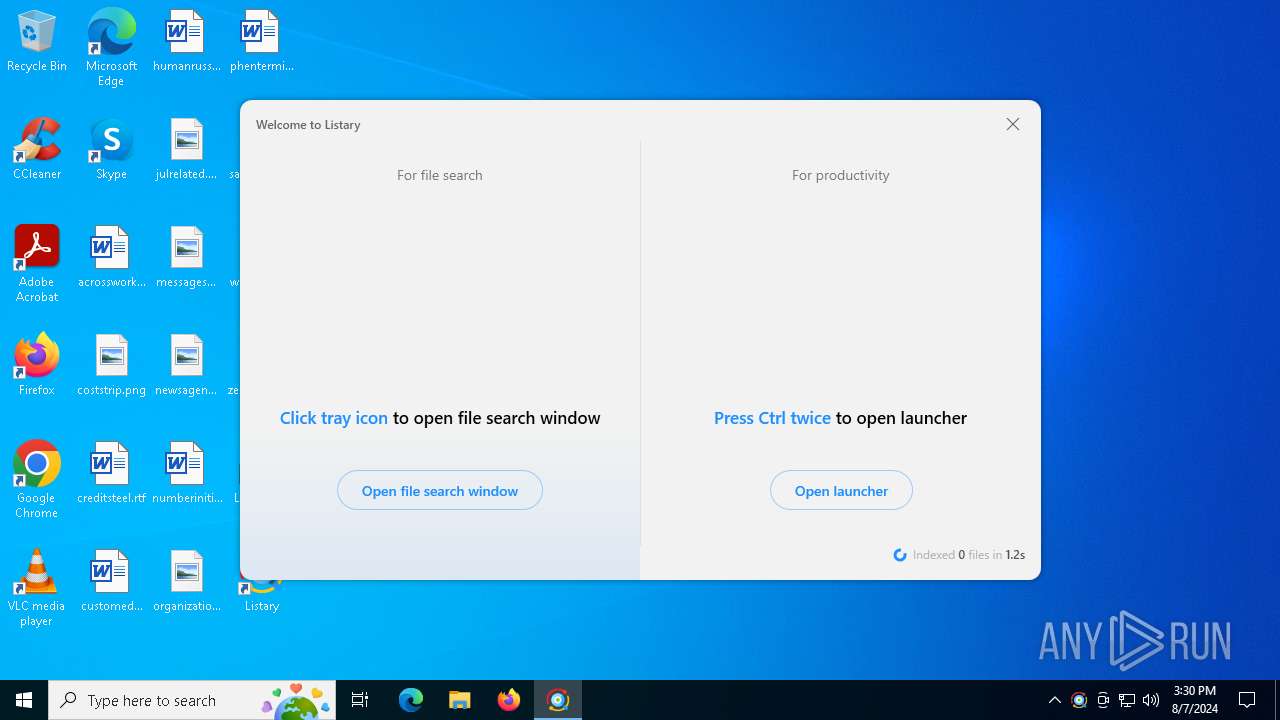This screenshot has height=720, width=1280.
Task: Select CCleaner desktop shortcut
Action: click(37, 150)
